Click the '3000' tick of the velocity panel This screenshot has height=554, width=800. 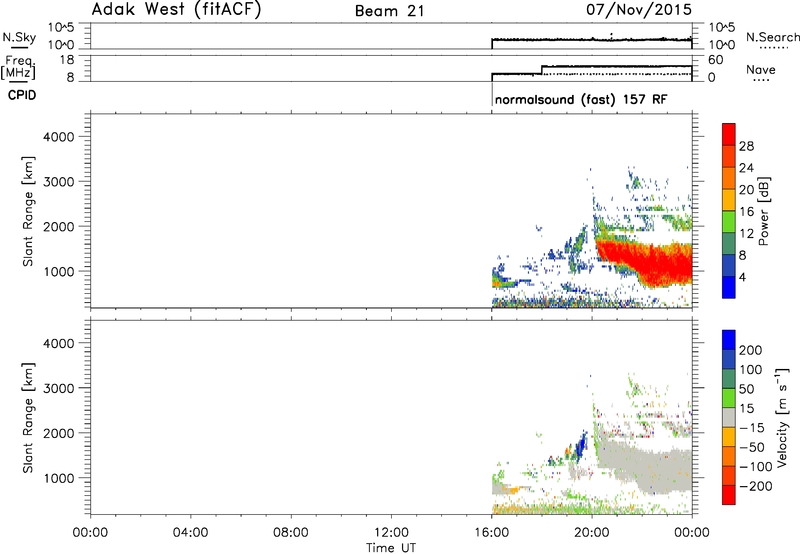(59, 388)
